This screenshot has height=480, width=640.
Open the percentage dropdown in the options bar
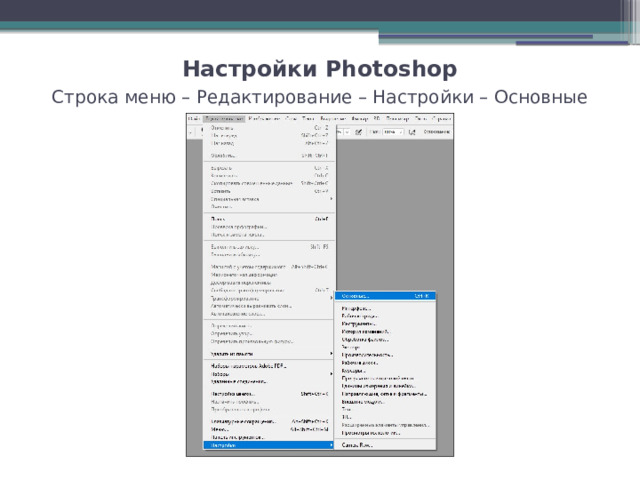[x=347, y=132]
